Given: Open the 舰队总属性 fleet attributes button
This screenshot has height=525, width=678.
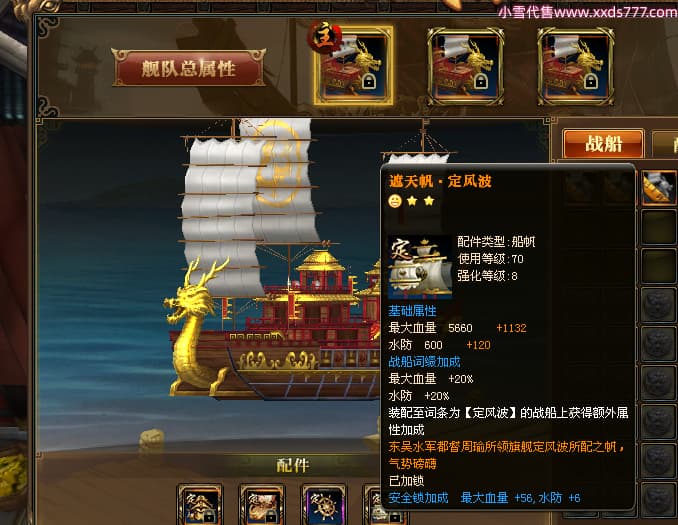Looking at the screenshot, I should [189, 68].
